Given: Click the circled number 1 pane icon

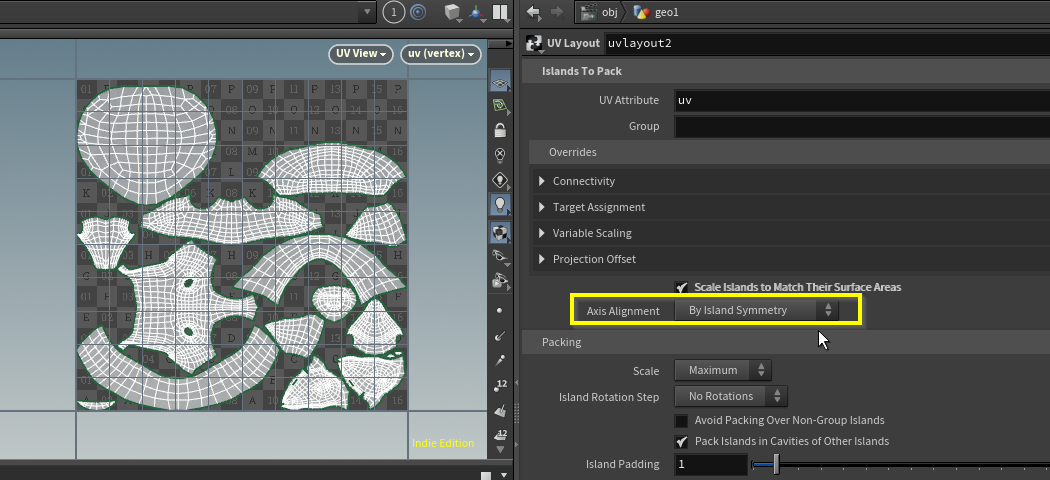Looking at the screenshot, I should pos(393,12).
